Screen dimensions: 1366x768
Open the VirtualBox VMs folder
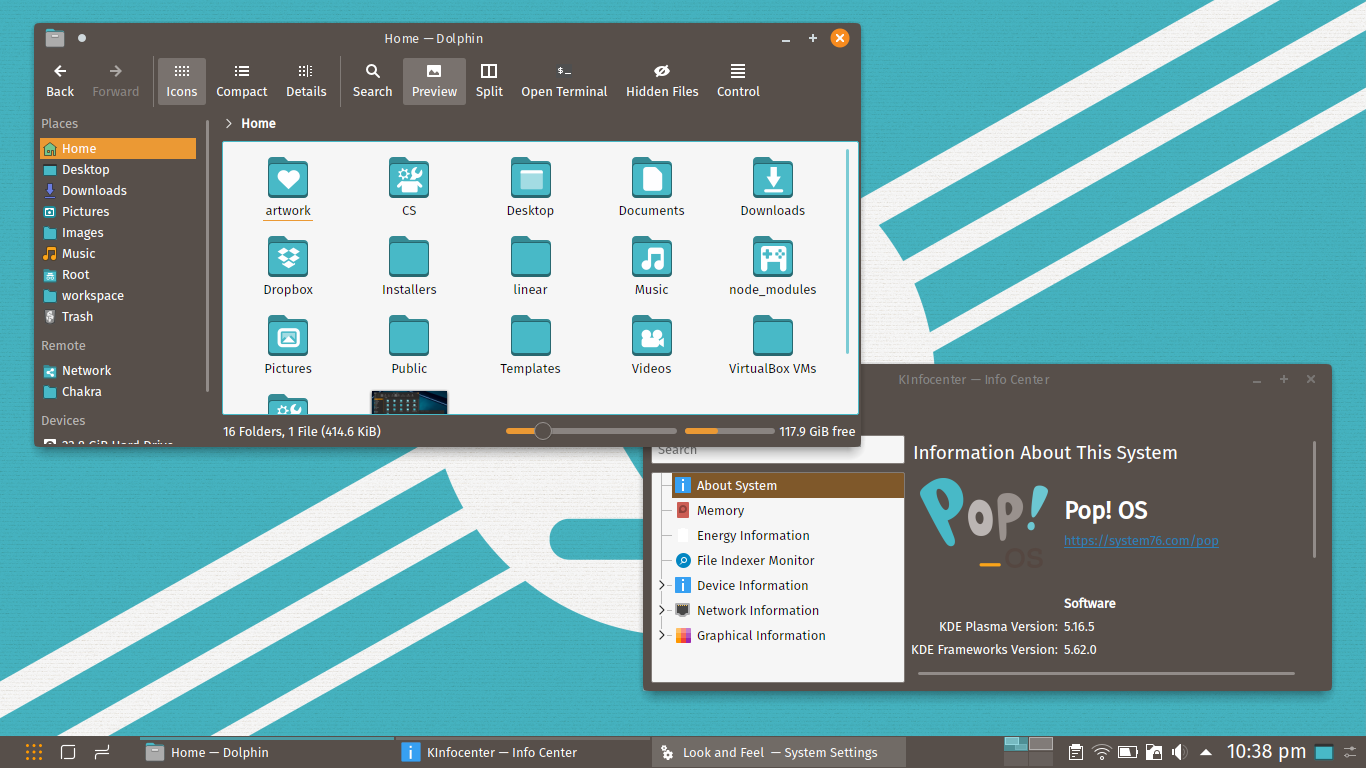point(773,345)
